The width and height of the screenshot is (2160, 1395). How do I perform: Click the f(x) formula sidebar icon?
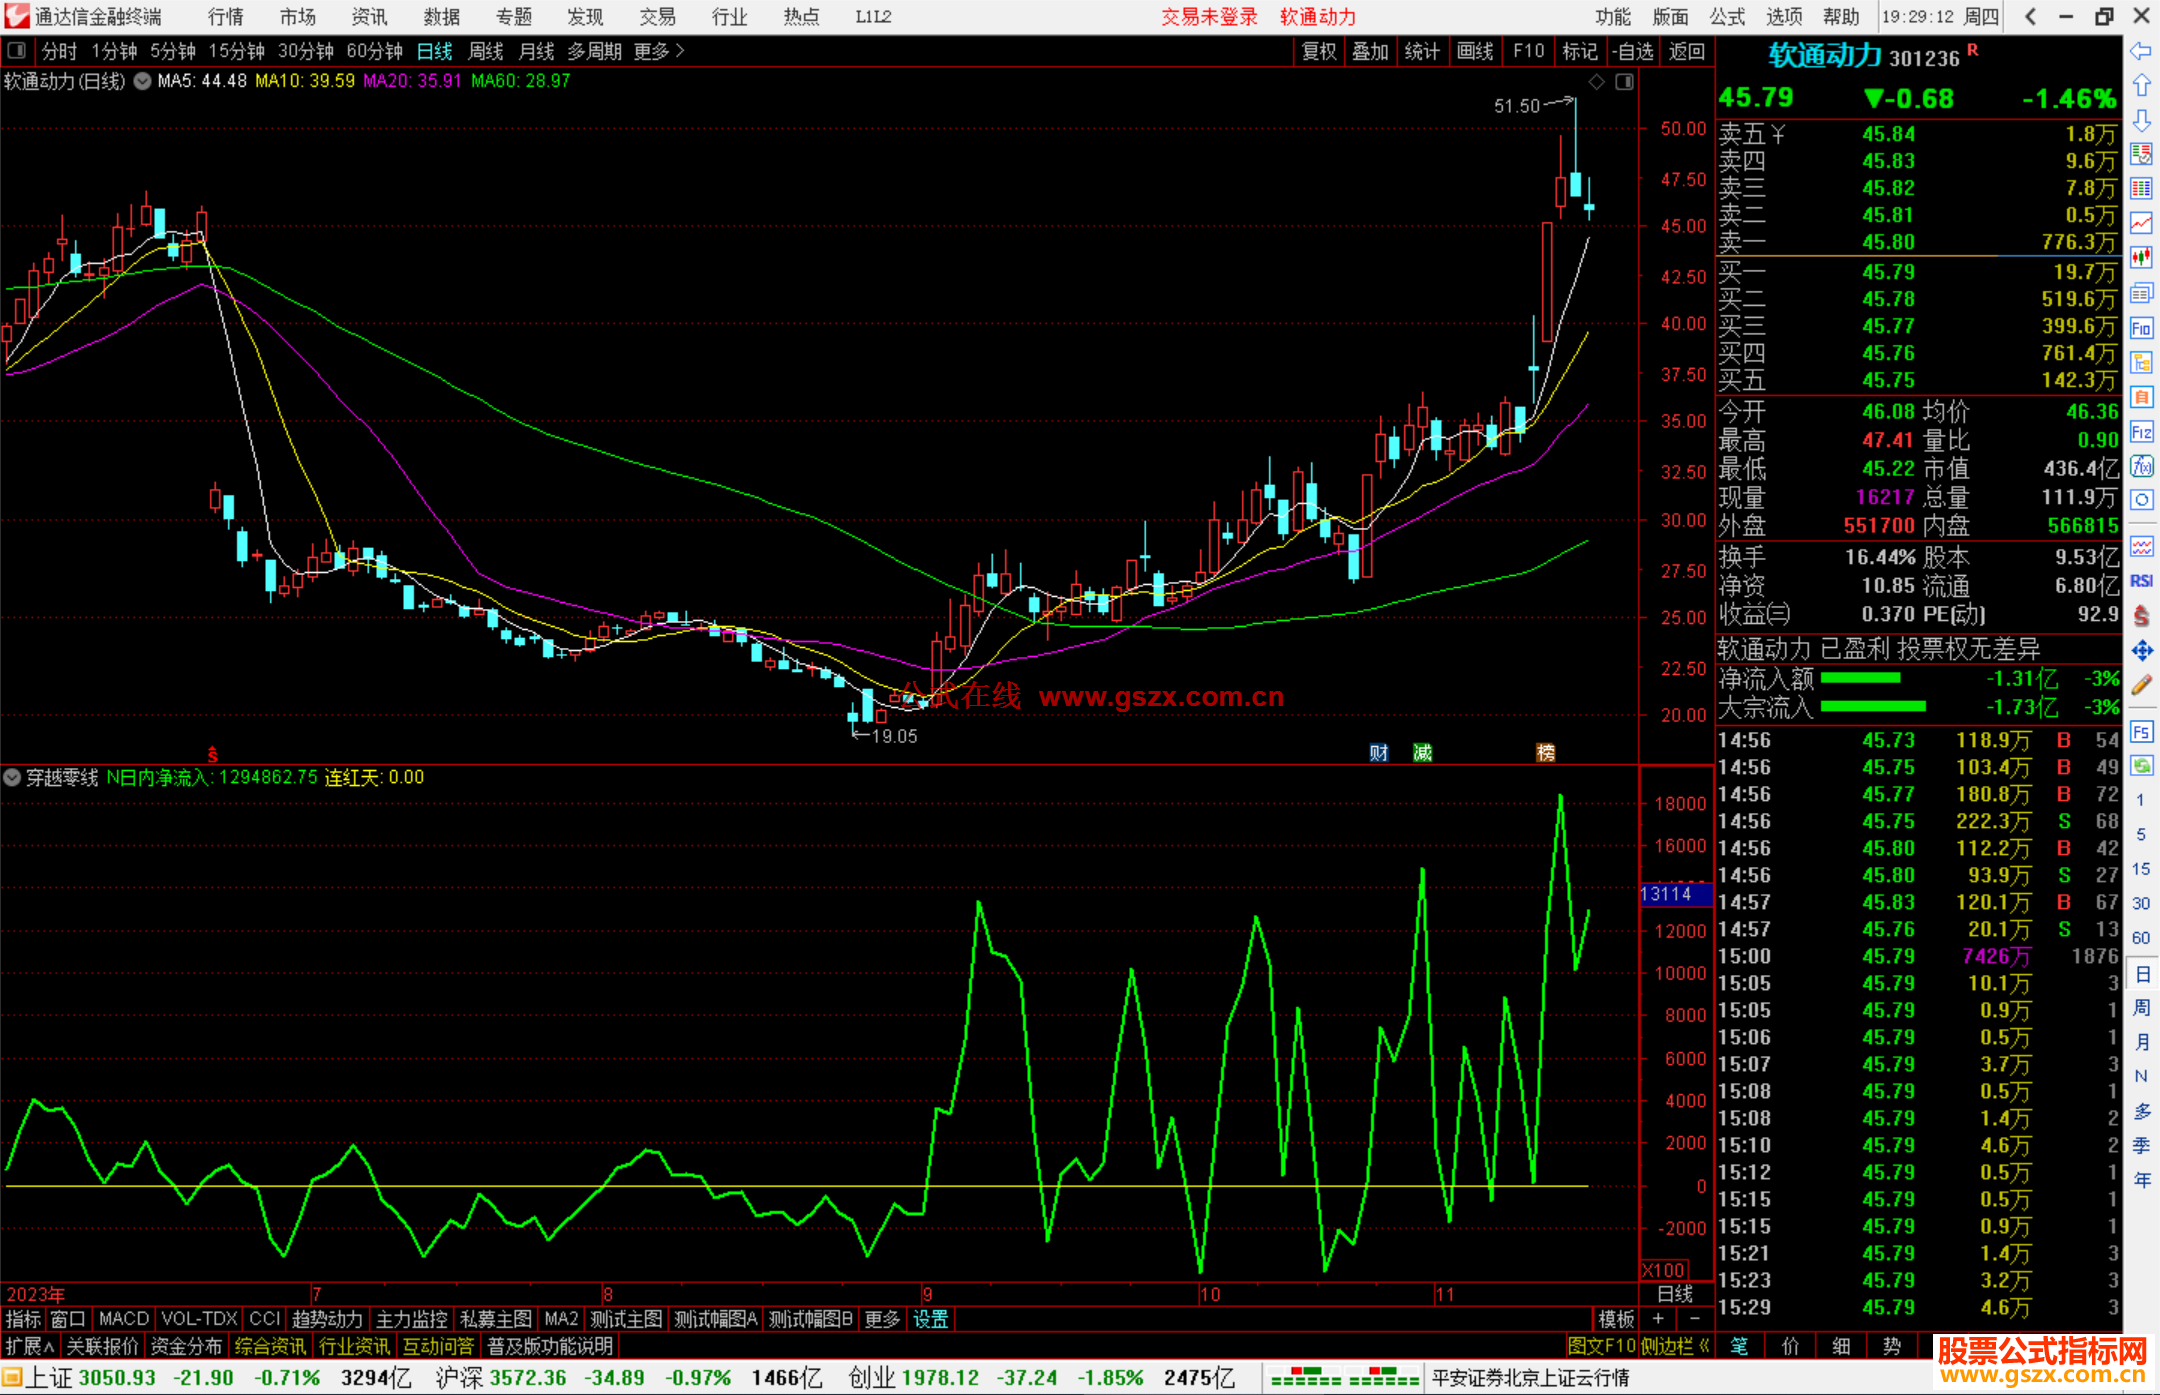click(2141, 467)
